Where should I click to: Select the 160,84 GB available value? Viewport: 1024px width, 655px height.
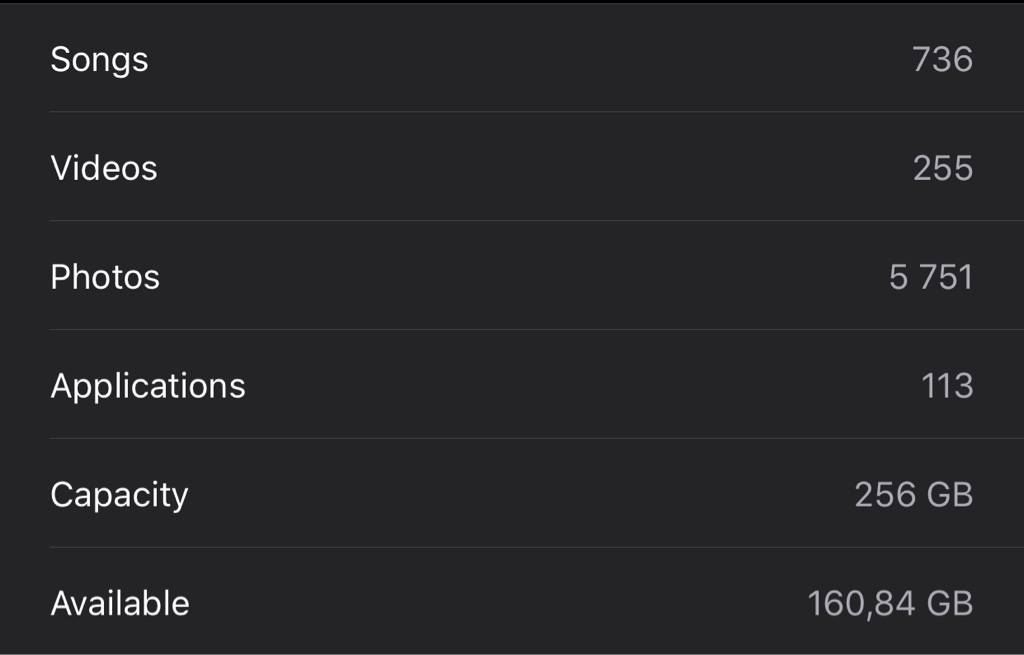(x=890, y=603)
